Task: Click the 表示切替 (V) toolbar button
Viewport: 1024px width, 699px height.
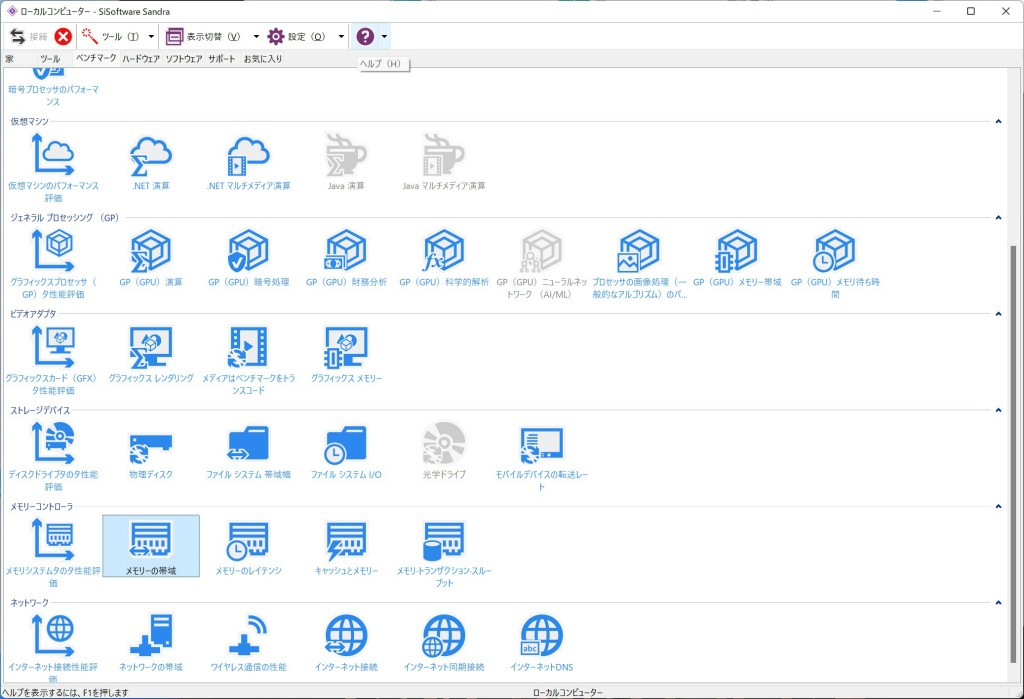Action: coord(204,37)
